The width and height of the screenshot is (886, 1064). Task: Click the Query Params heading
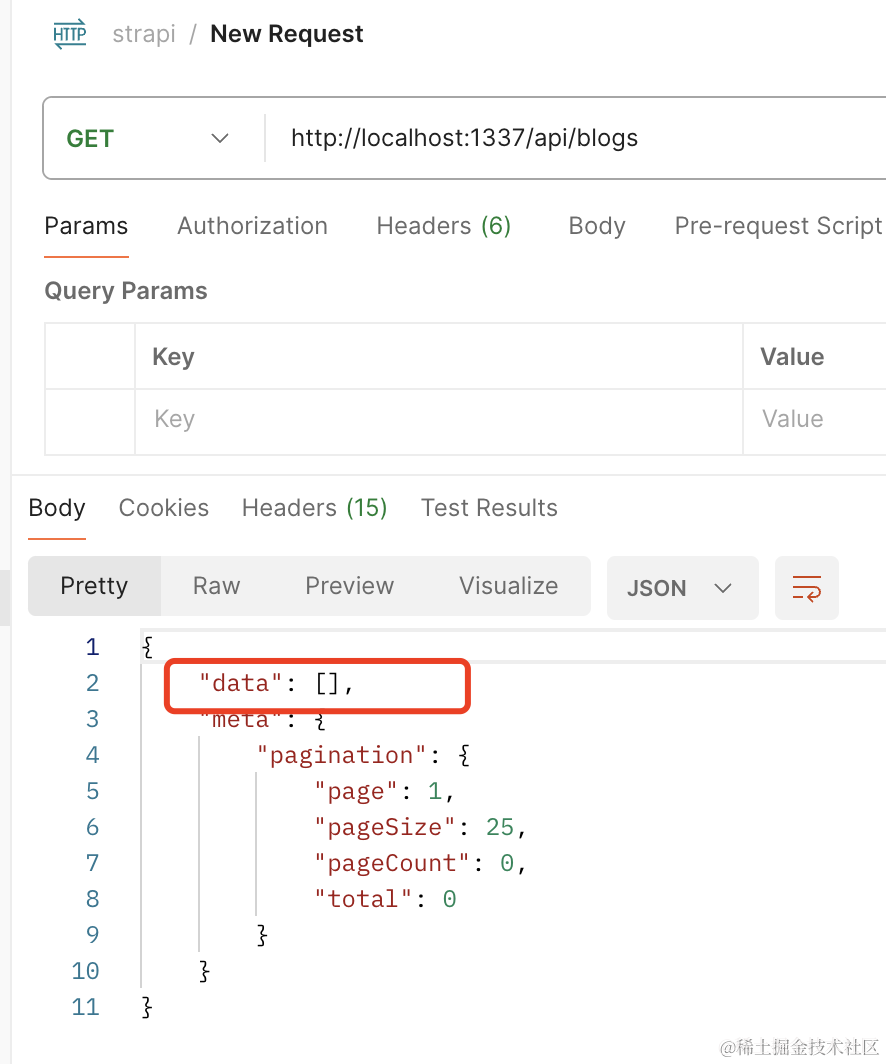pos(126,291)
